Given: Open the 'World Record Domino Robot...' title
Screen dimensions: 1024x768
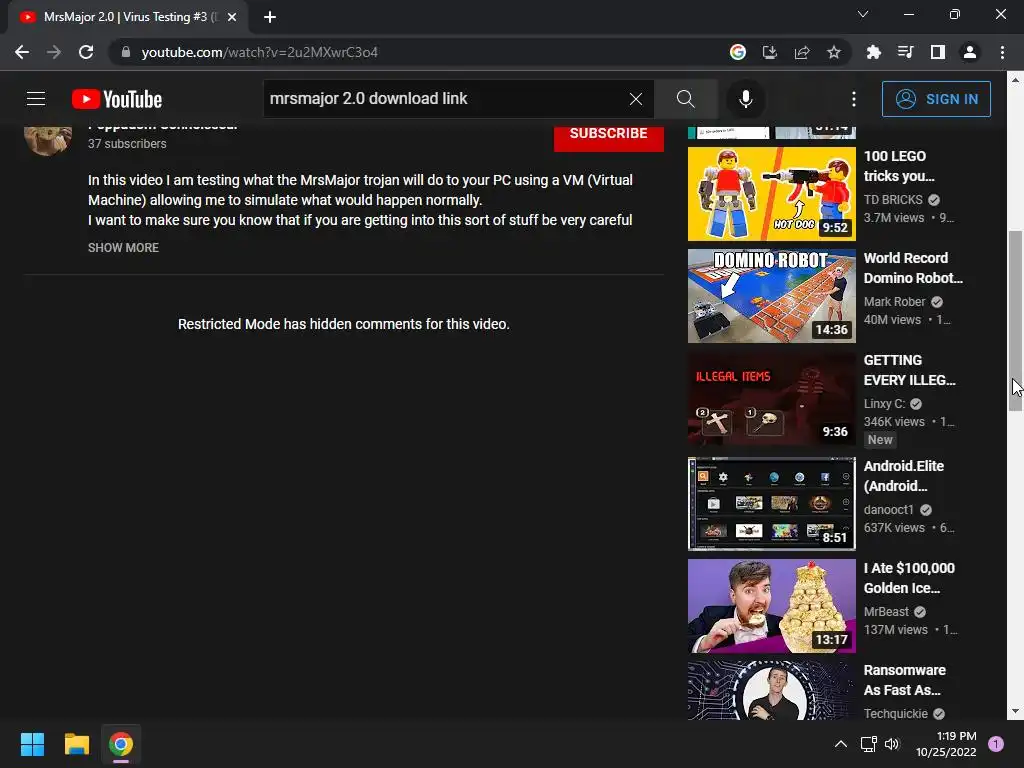Looking at the screenshot, I should 913,268.
